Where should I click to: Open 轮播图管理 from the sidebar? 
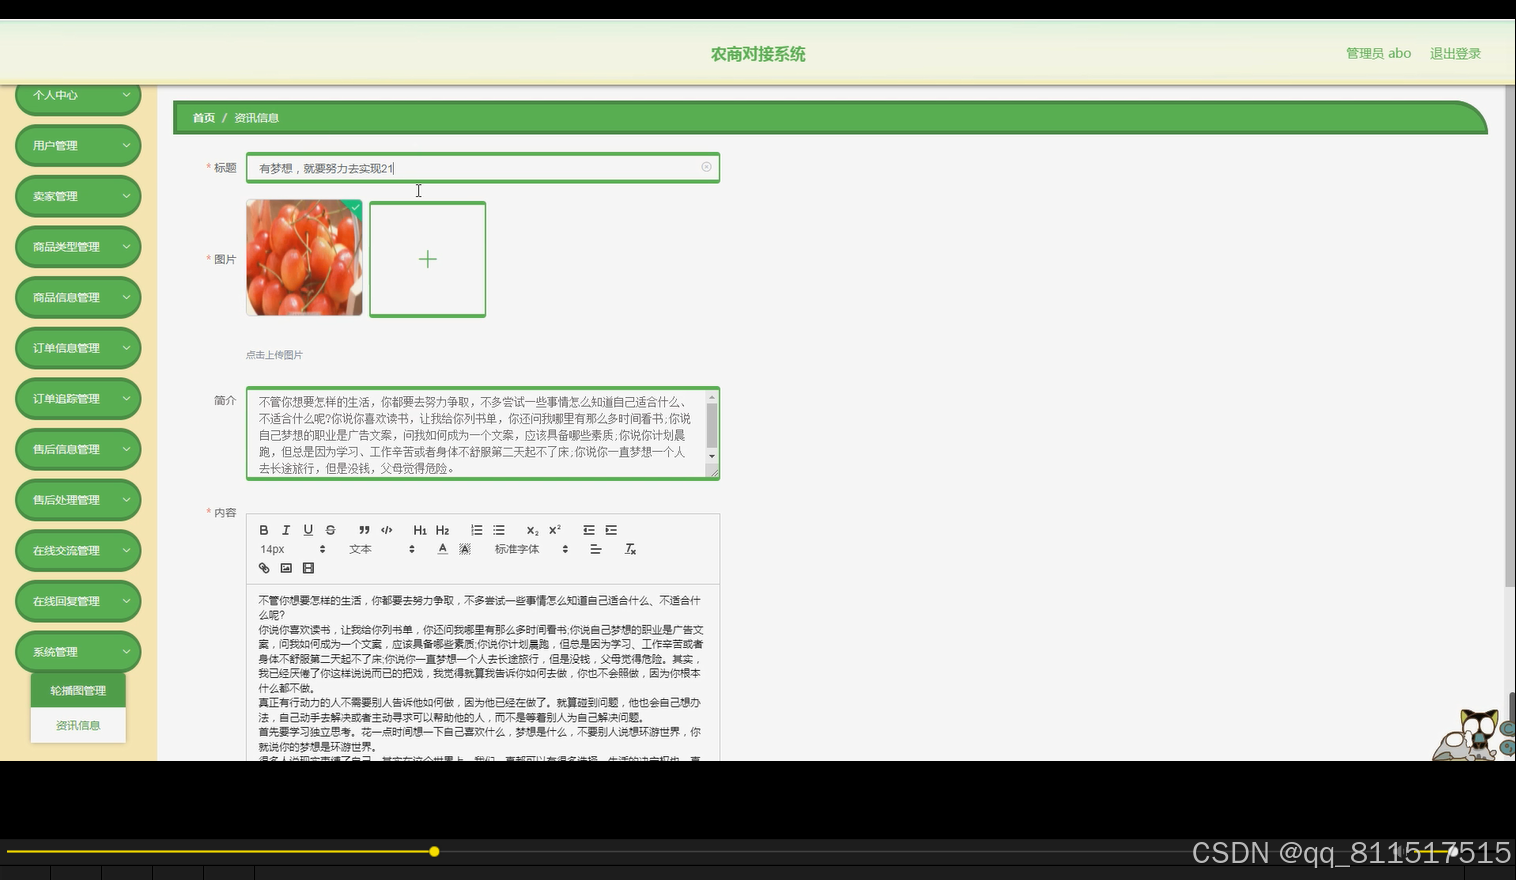click(77, 688)
